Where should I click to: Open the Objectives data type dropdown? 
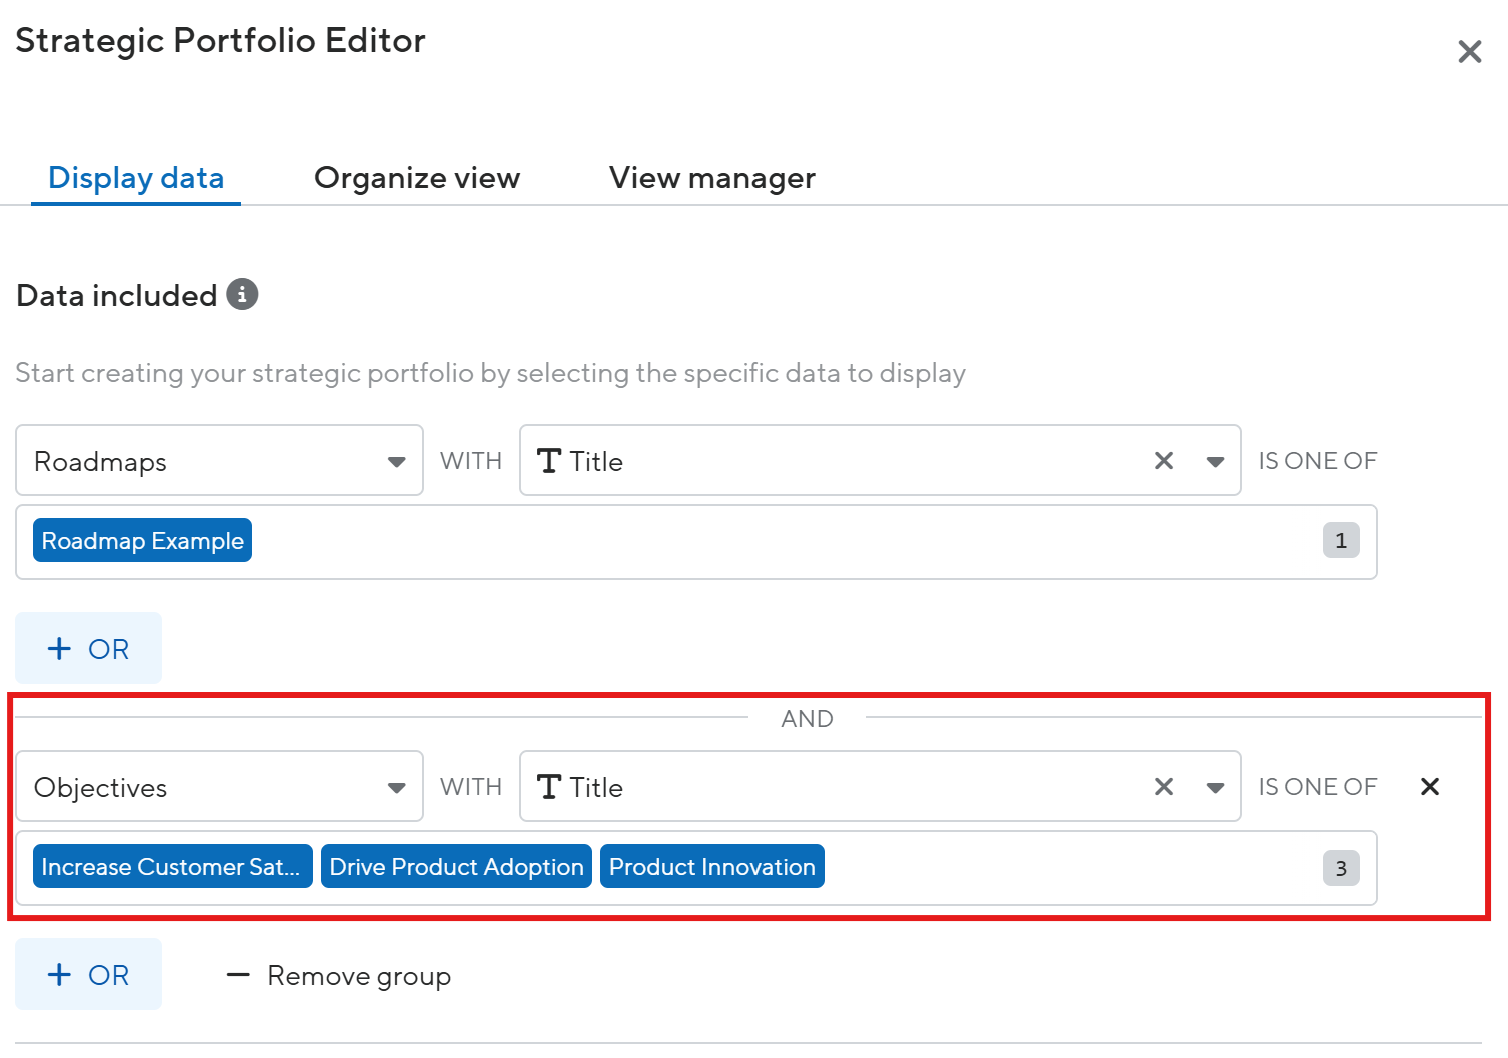click(396, 787)
